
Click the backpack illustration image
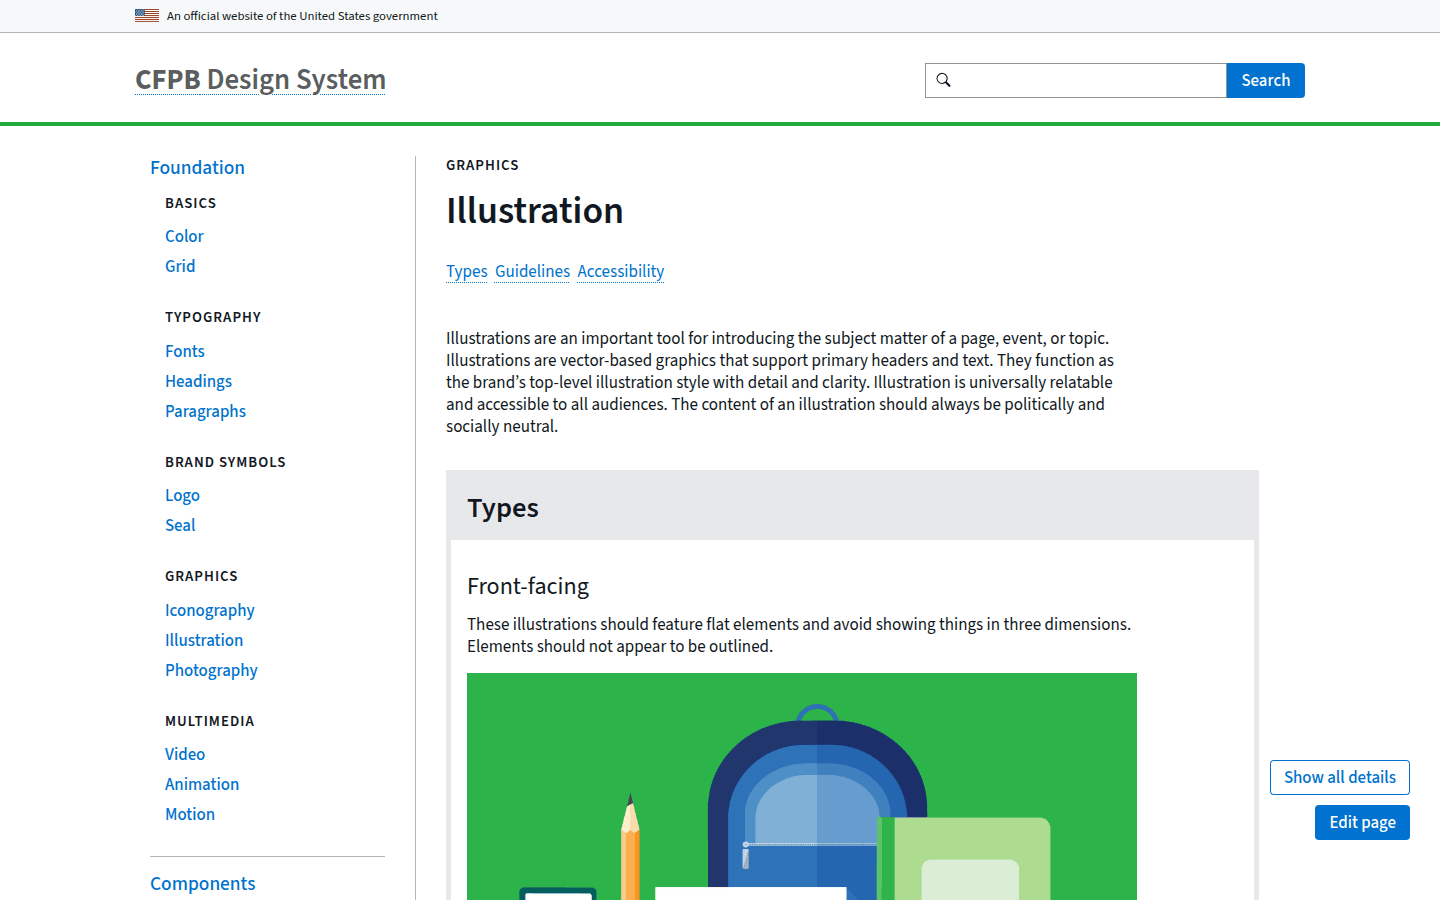coord(802,786)
